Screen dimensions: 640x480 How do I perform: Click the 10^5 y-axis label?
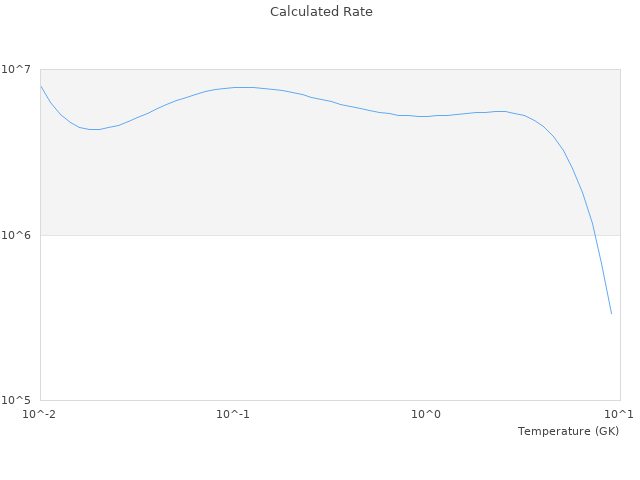(18, 401)
